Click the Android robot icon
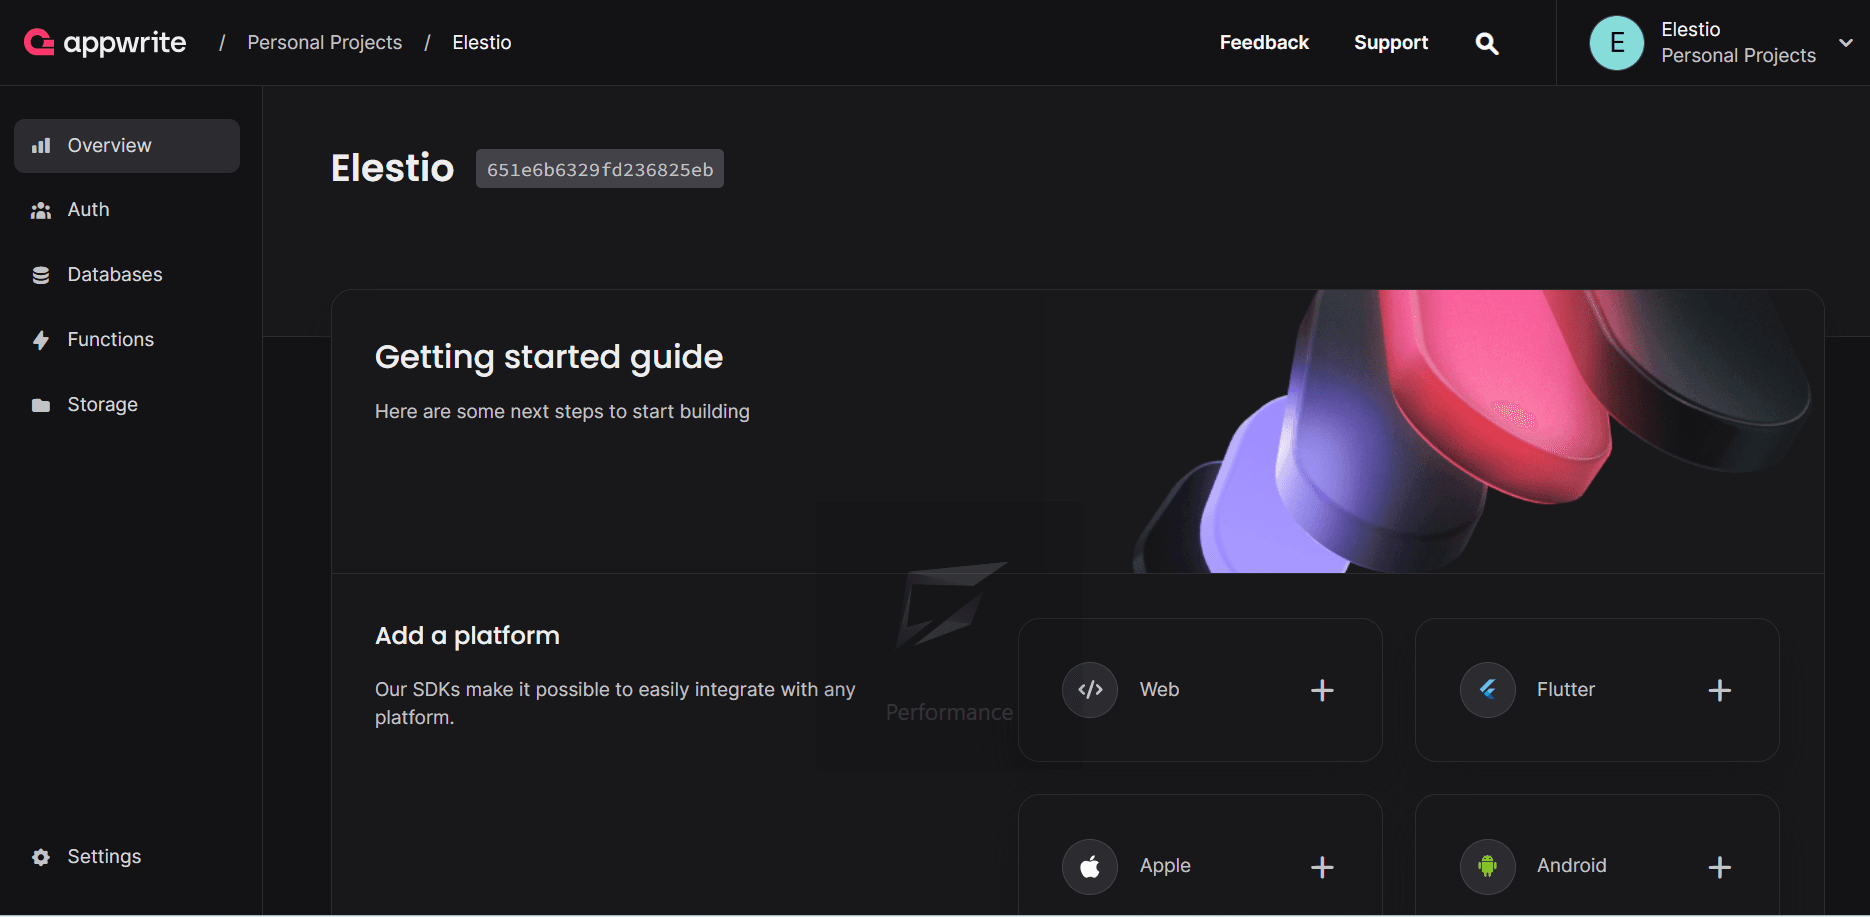 1487,866
